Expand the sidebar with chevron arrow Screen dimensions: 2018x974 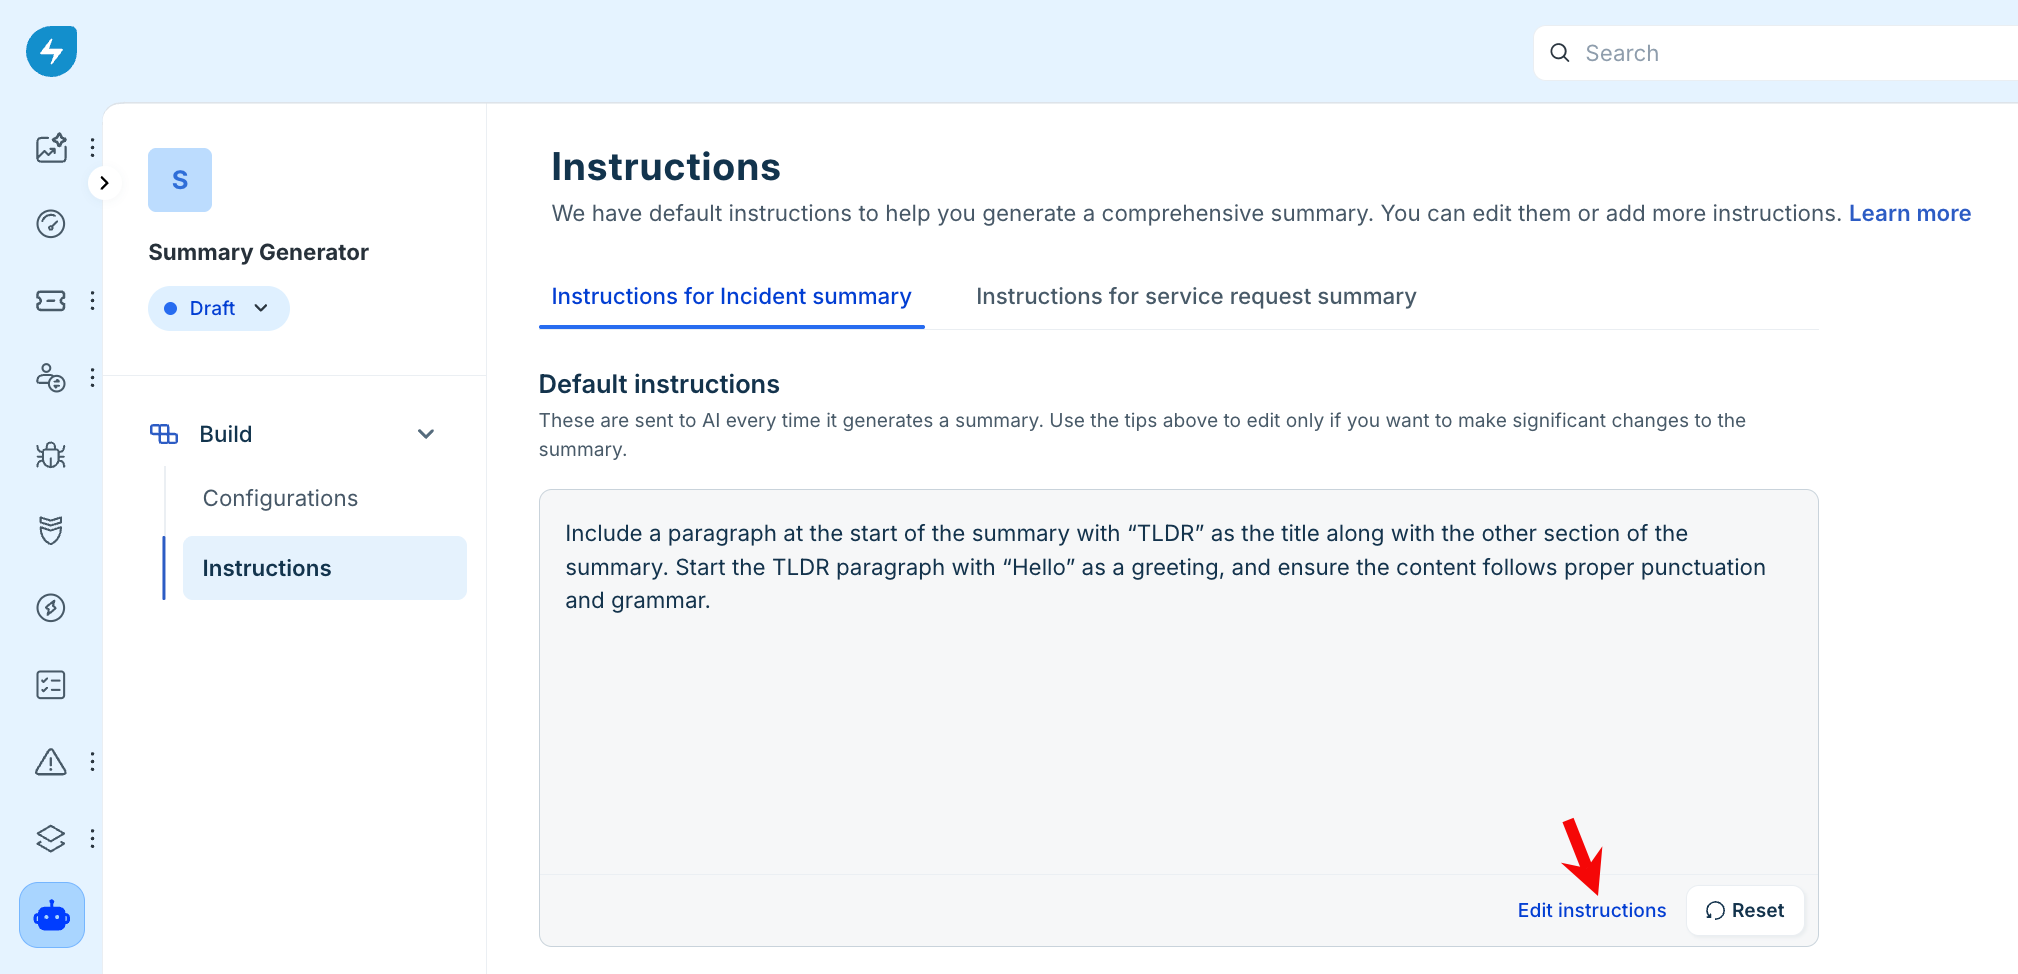[x=104, y=183]
